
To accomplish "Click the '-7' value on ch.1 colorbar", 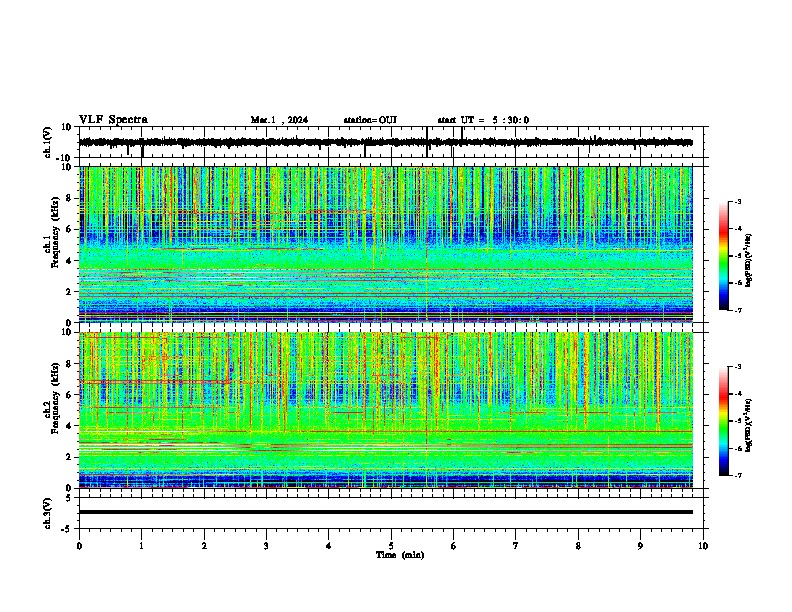I will coord(738,310).
